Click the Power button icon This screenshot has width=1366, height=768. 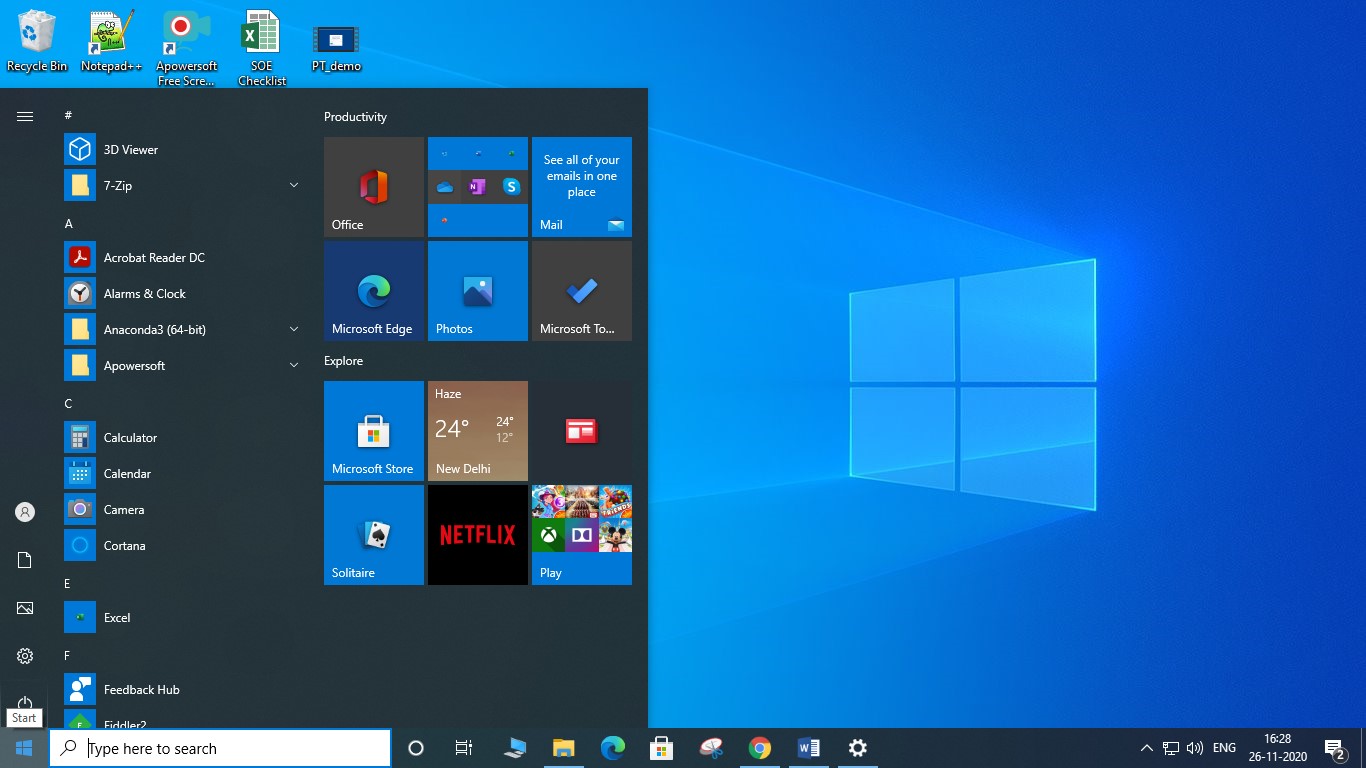point(25,703)
